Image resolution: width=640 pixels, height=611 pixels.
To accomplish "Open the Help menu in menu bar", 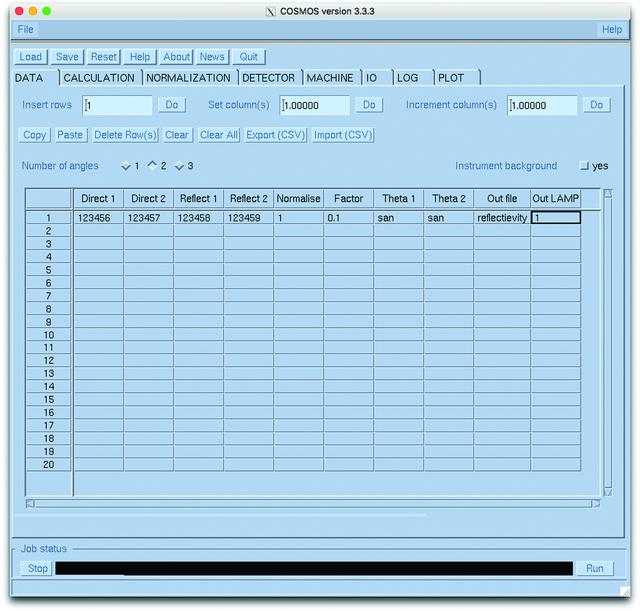I will pos(611,29).
